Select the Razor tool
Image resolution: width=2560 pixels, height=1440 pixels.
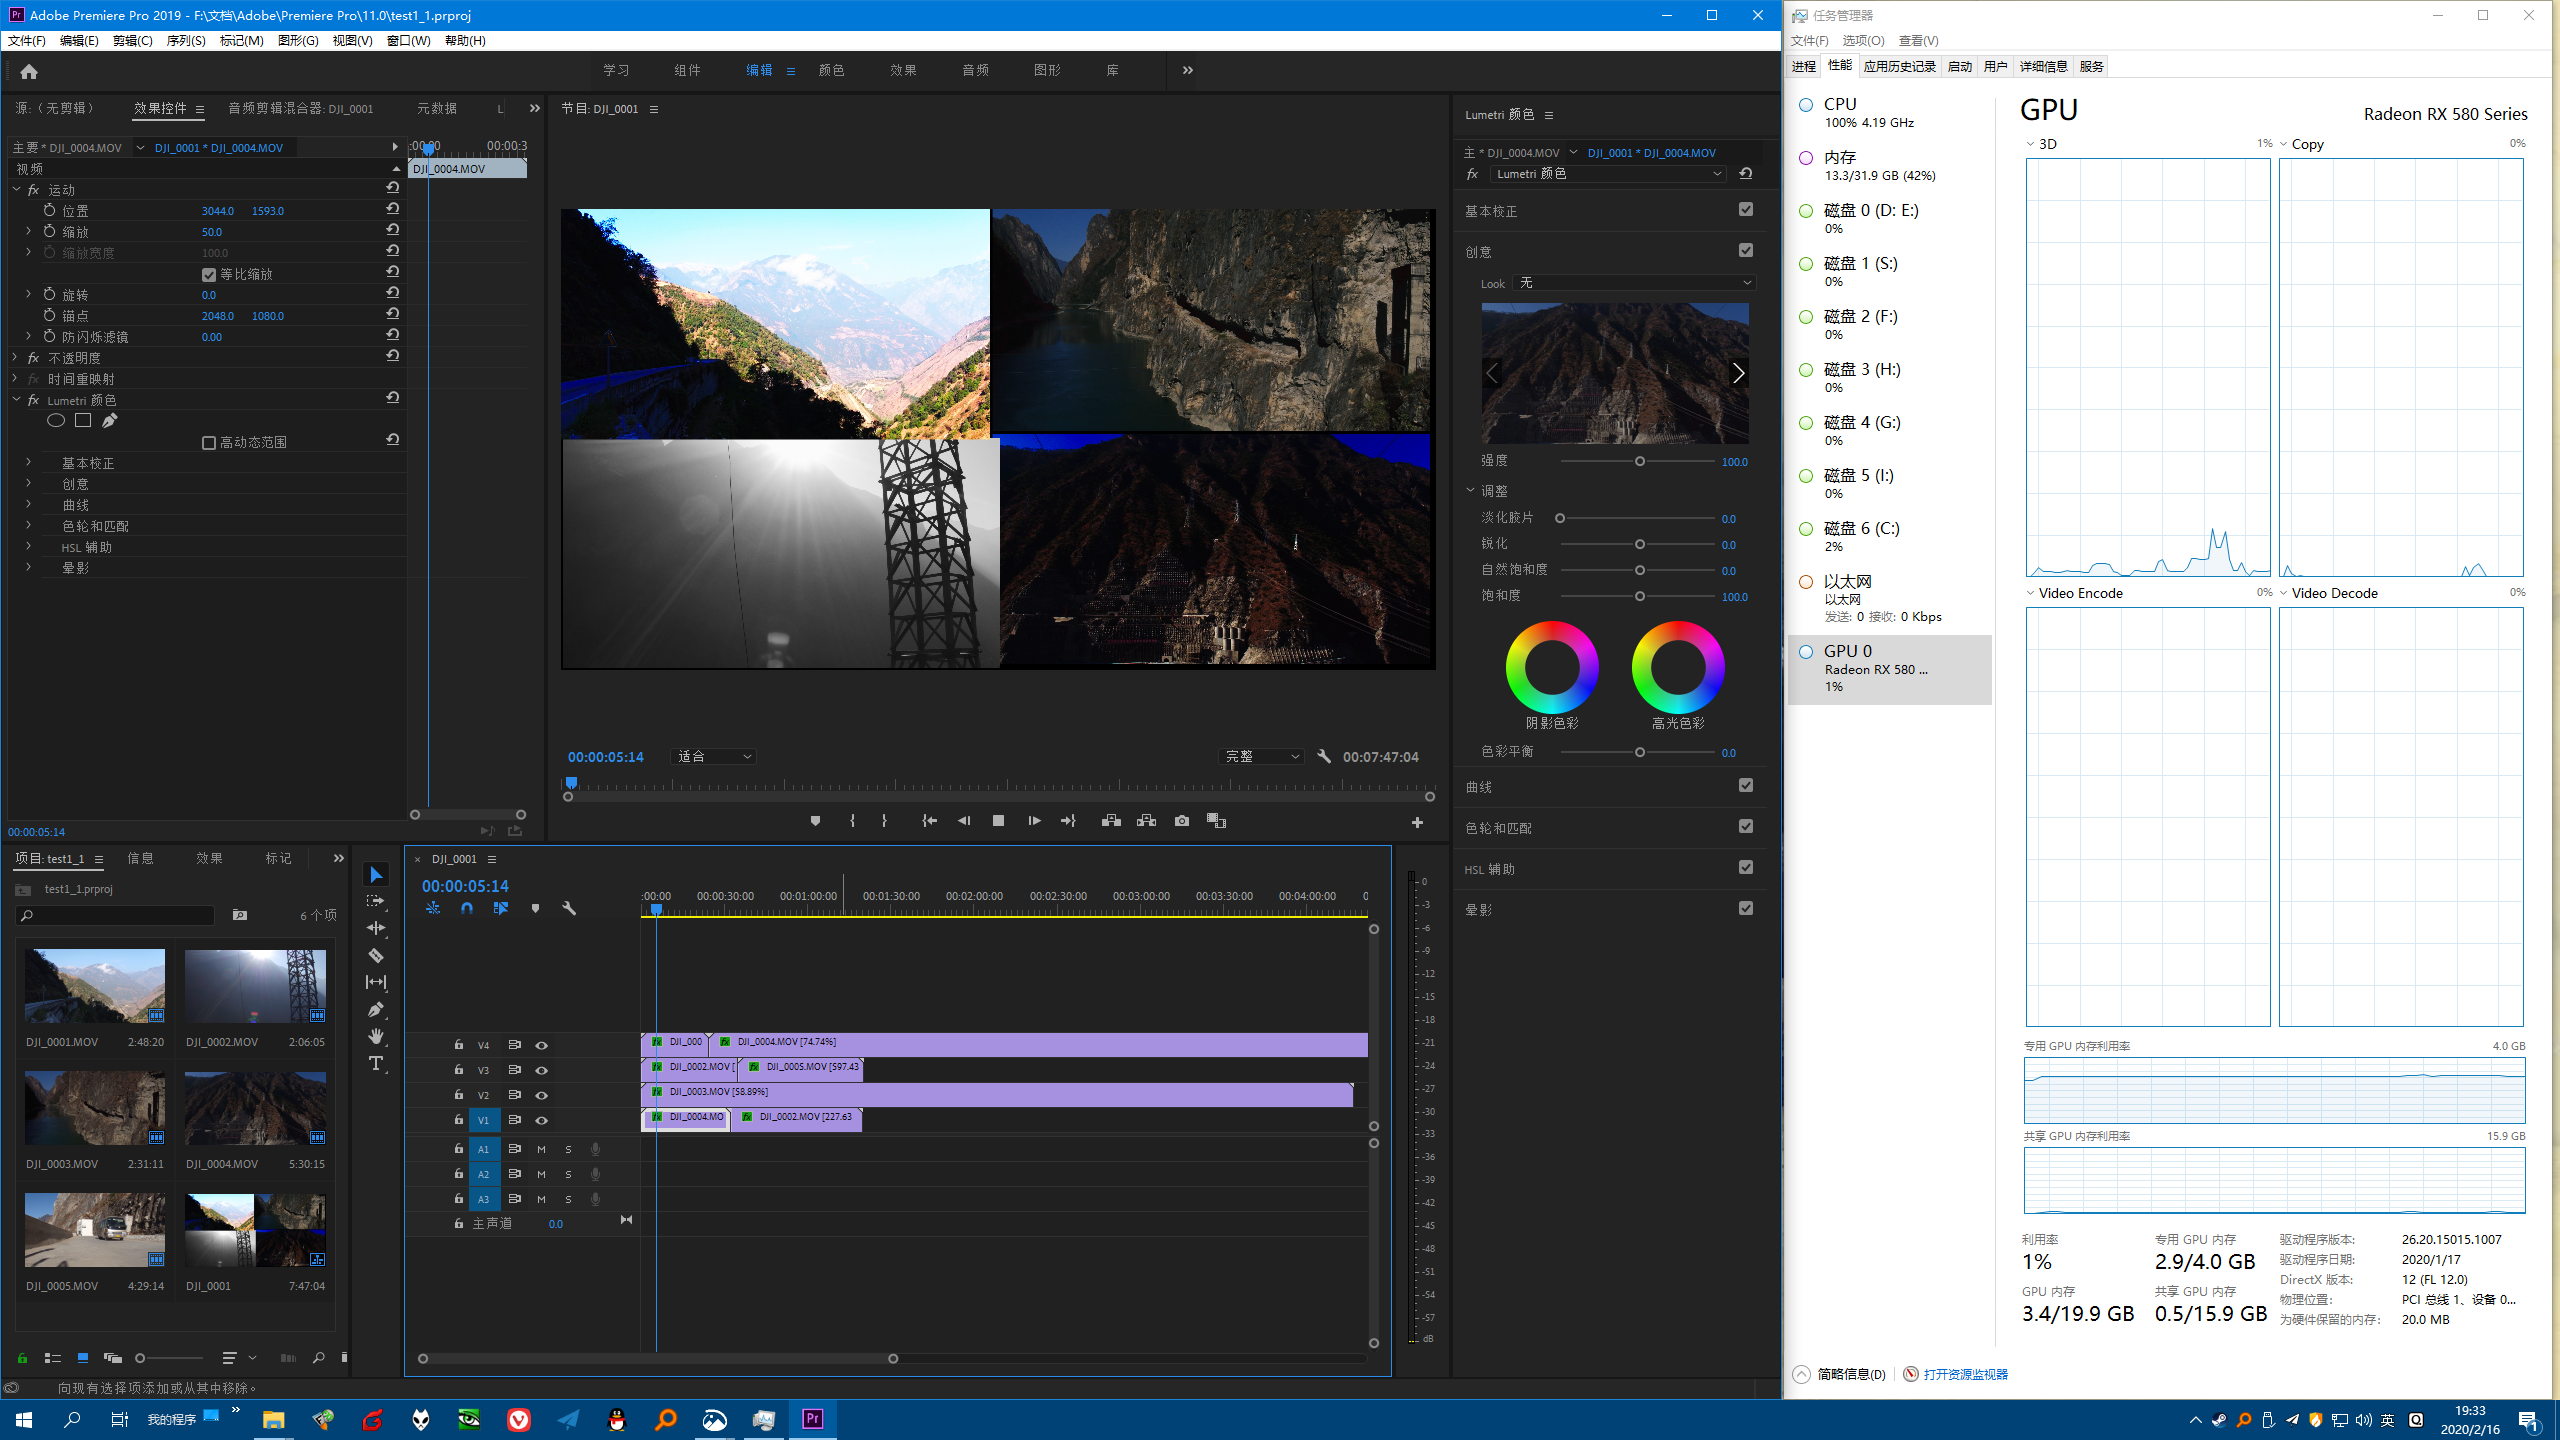pos(376,955)
